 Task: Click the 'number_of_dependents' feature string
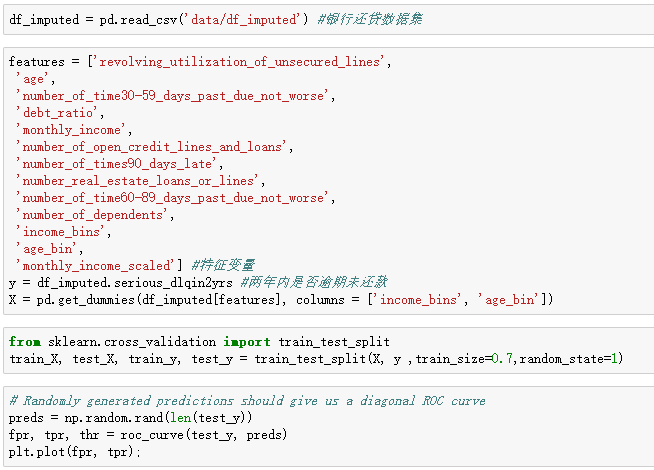93,215
